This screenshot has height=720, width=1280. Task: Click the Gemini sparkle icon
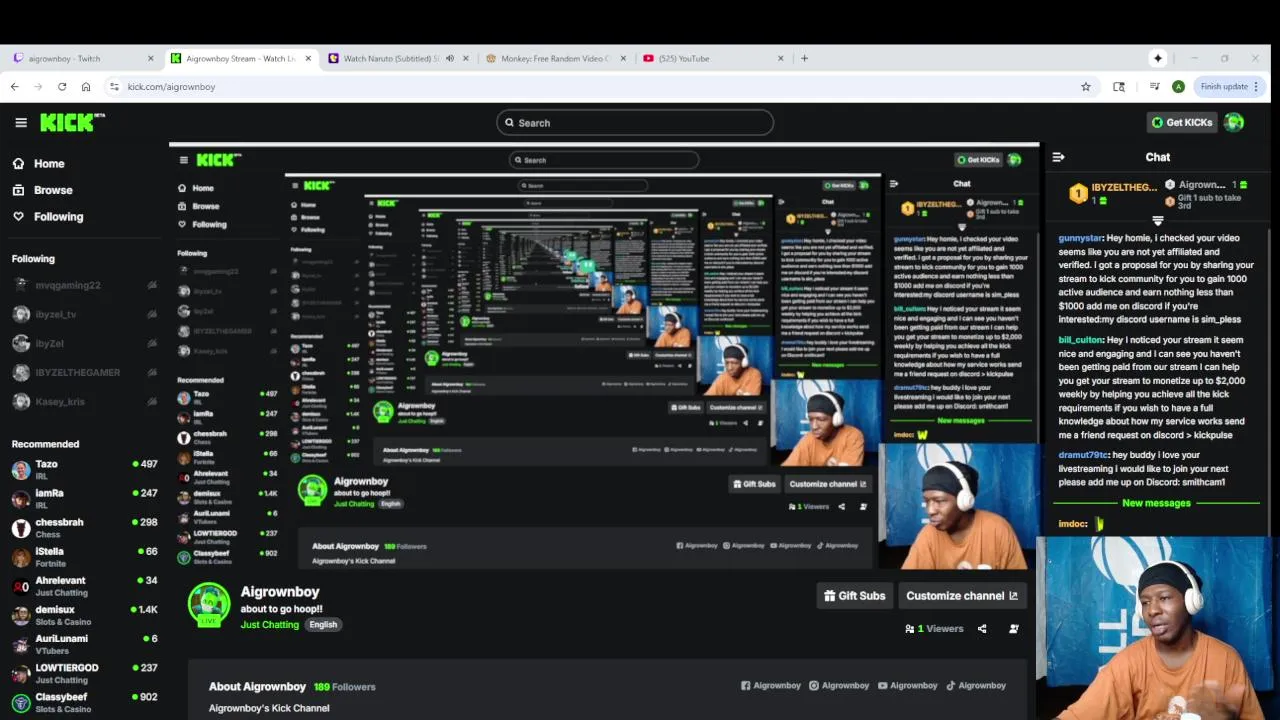point(1158,58)
